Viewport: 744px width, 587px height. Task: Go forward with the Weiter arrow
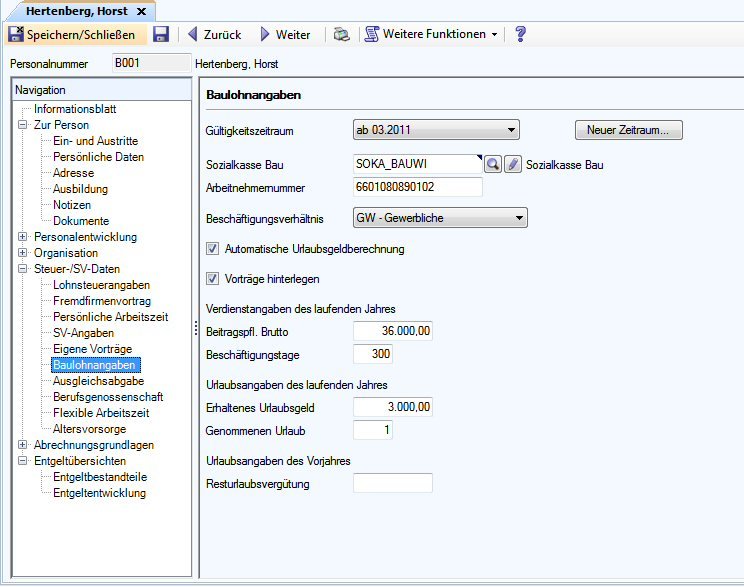(285, 34)
